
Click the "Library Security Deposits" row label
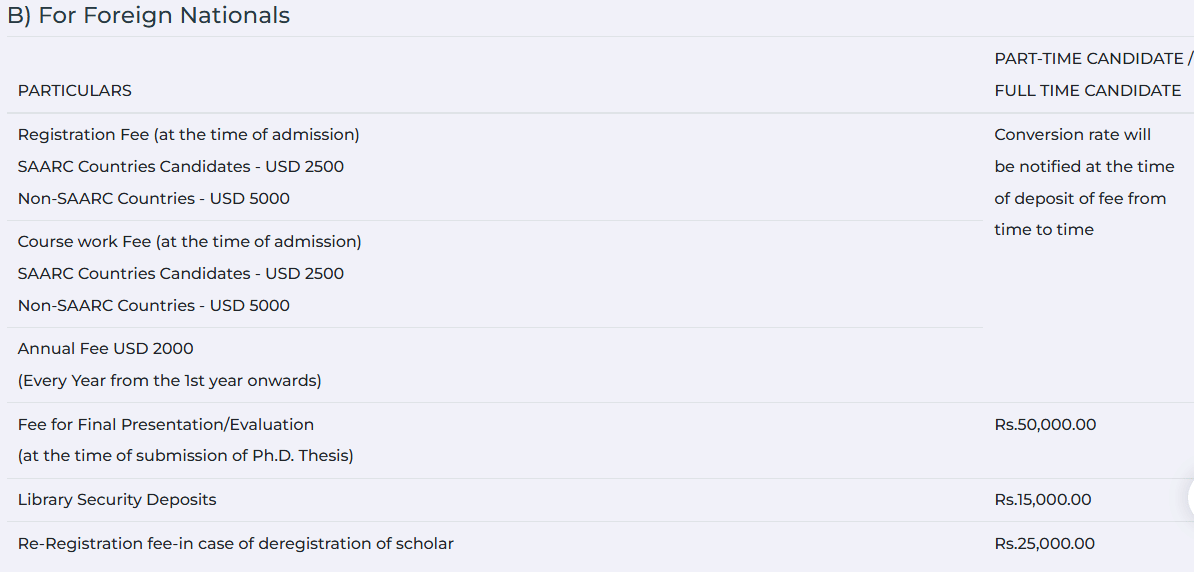coord(116,500)
